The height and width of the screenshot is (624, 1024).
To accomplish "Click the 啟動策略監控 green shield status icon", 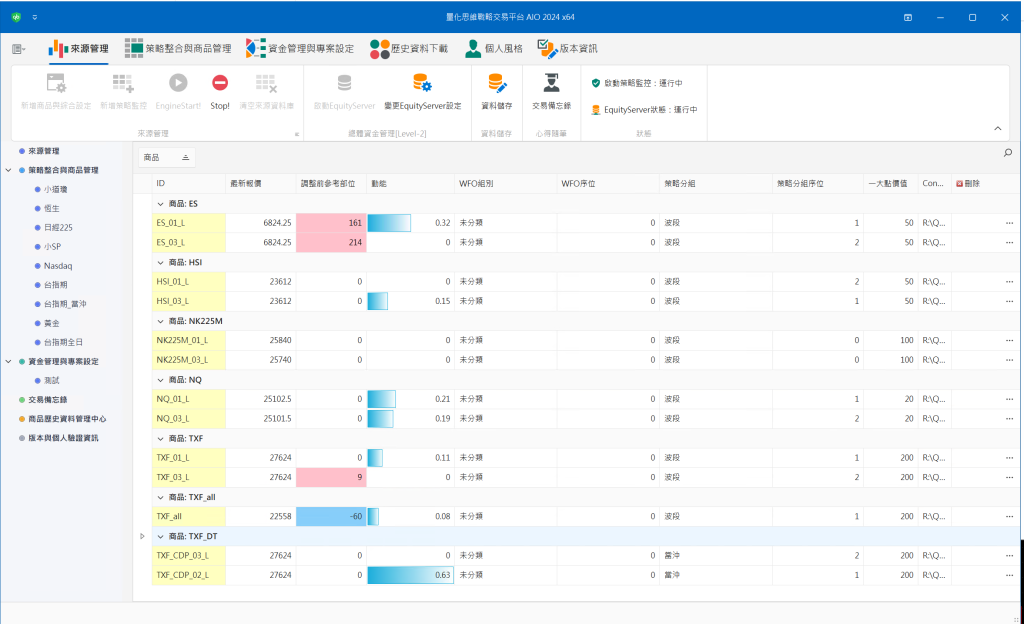I will [x=596, y=83].
